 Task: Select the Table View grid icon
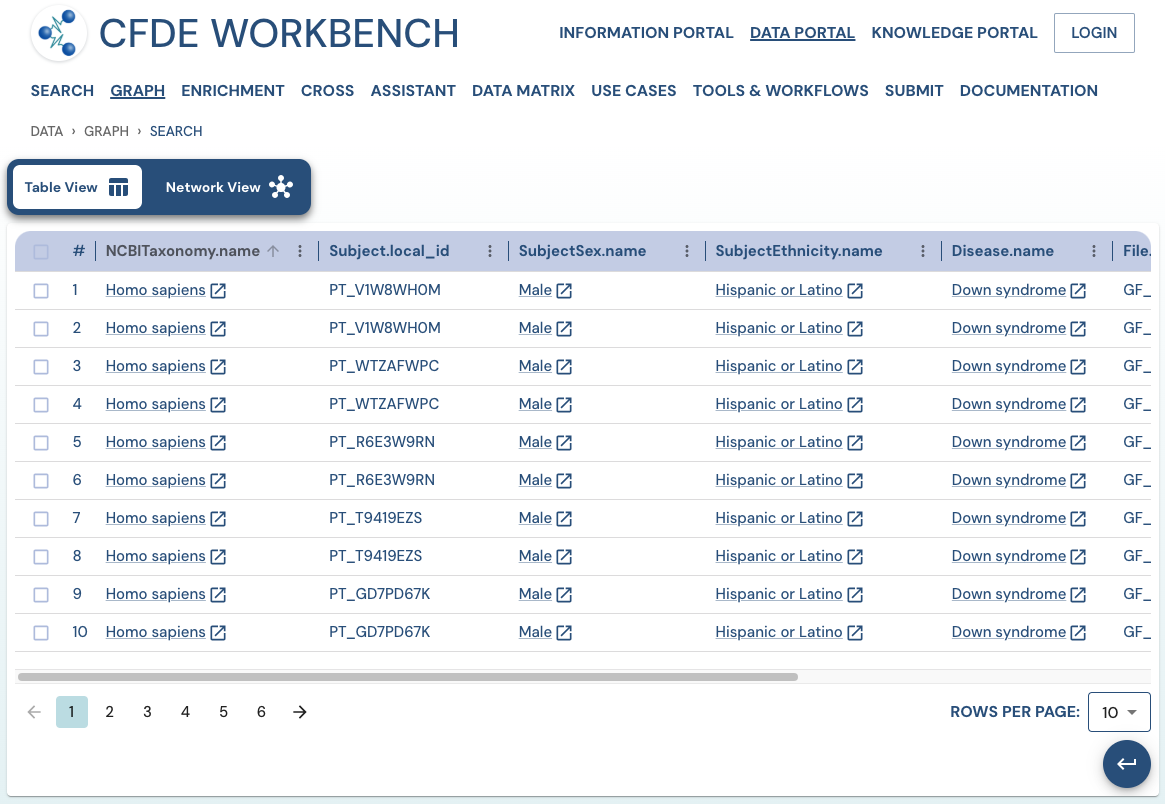pos(119,187)
